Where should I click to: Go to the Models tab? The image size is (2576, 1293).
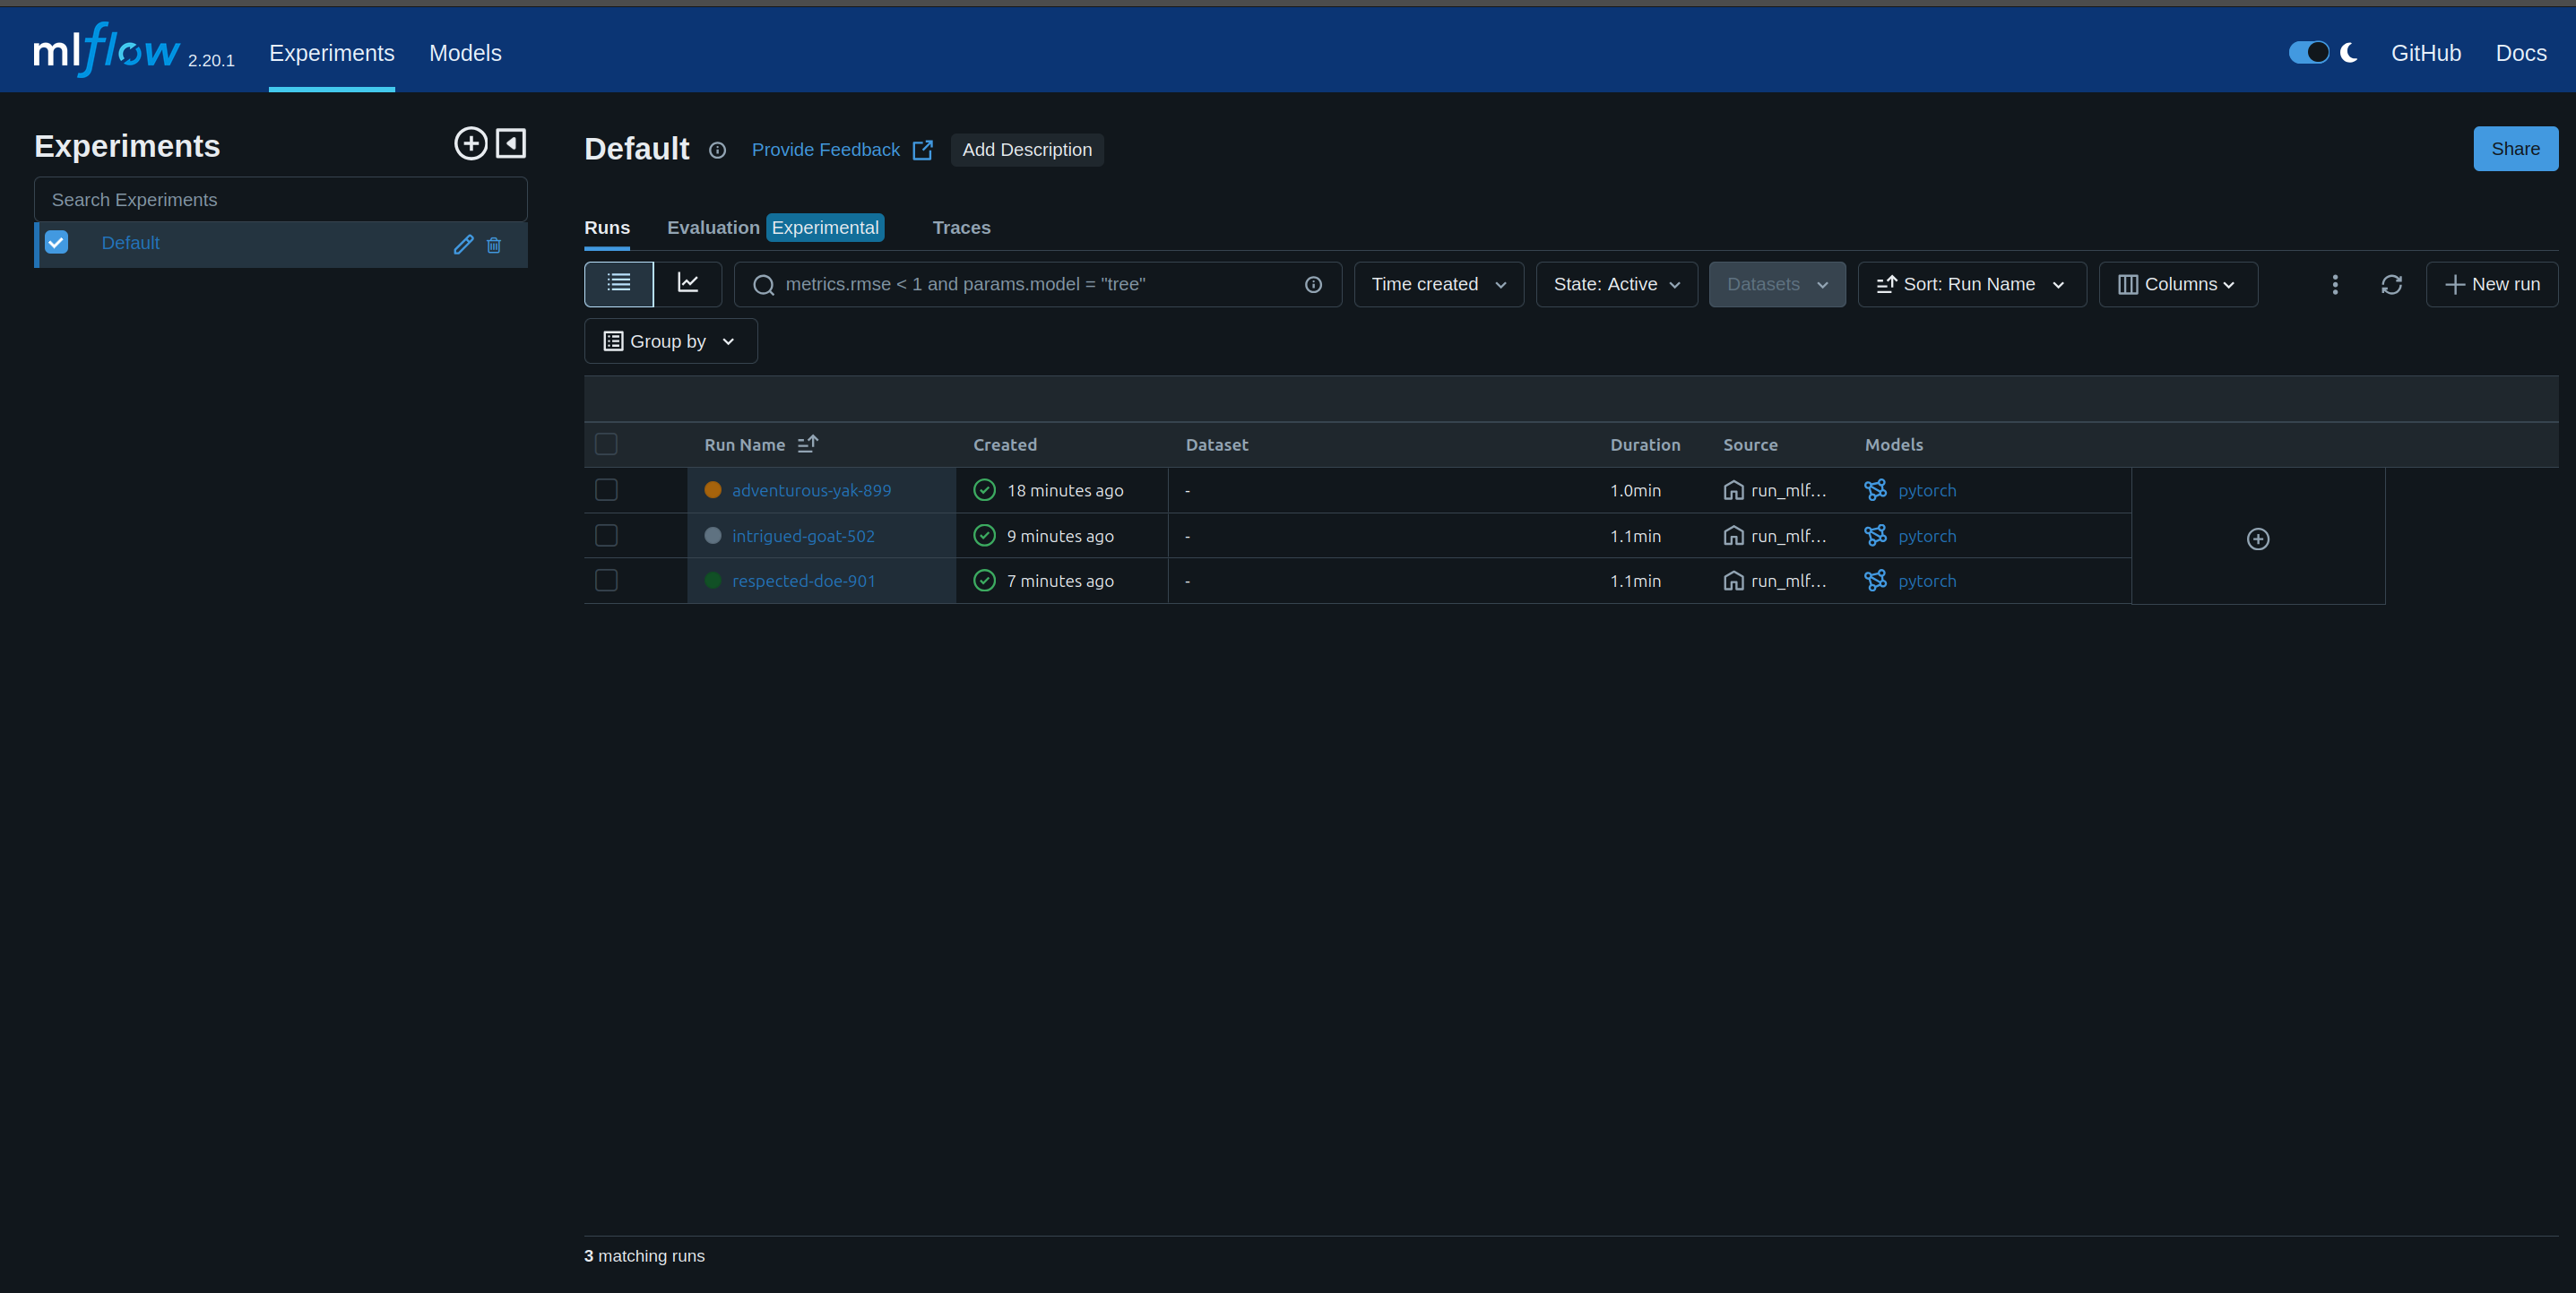click(465, 53)
